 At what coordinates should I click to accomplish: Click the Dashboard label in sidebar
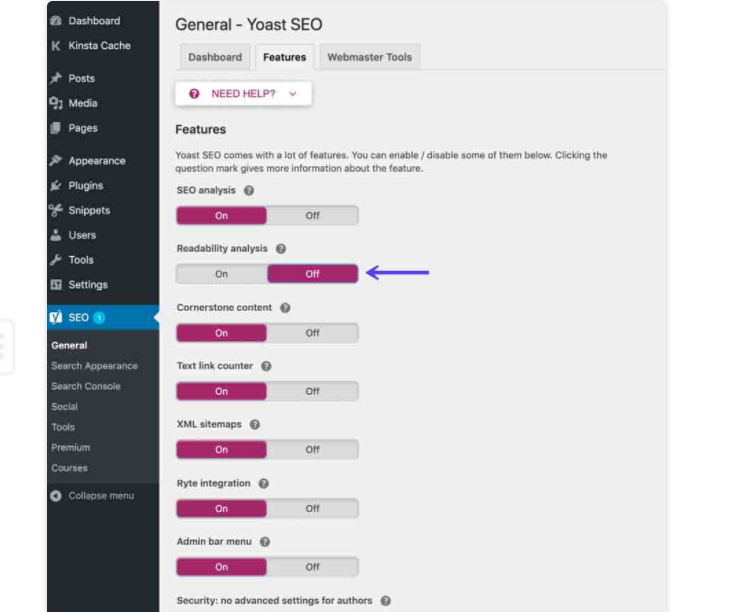click(94, 21)
